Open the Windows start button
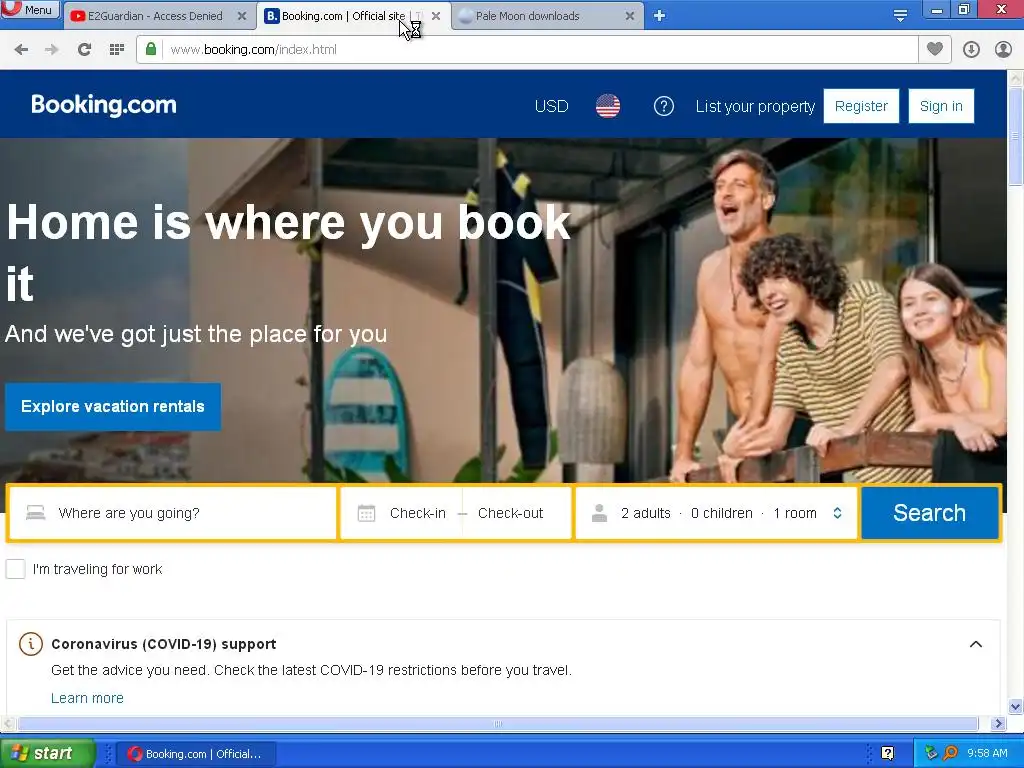Image resolution: width=1024 pixels, height=768 pixels. (47, 754)
